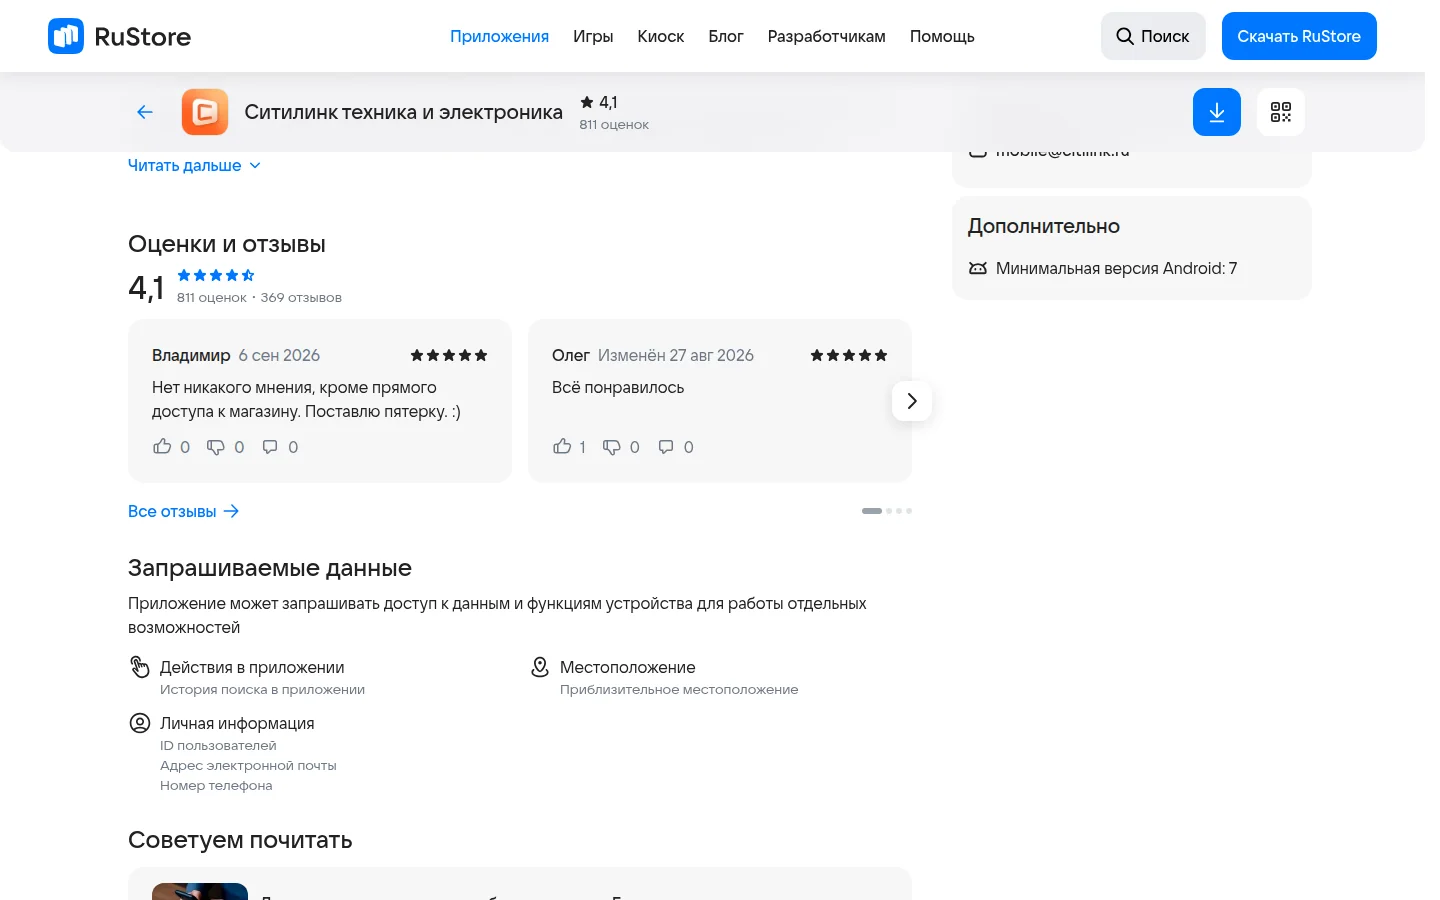Open the Советуем почитать article thumbnail
1440x900 pixels.
pyautogui.click(x=200, y=891)
